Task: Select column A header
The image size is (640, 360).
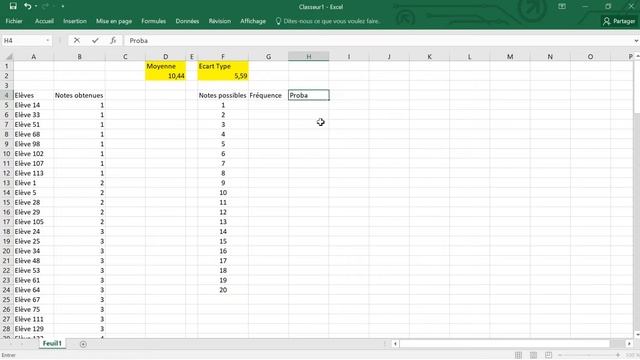Action: [x=33, y=56]
